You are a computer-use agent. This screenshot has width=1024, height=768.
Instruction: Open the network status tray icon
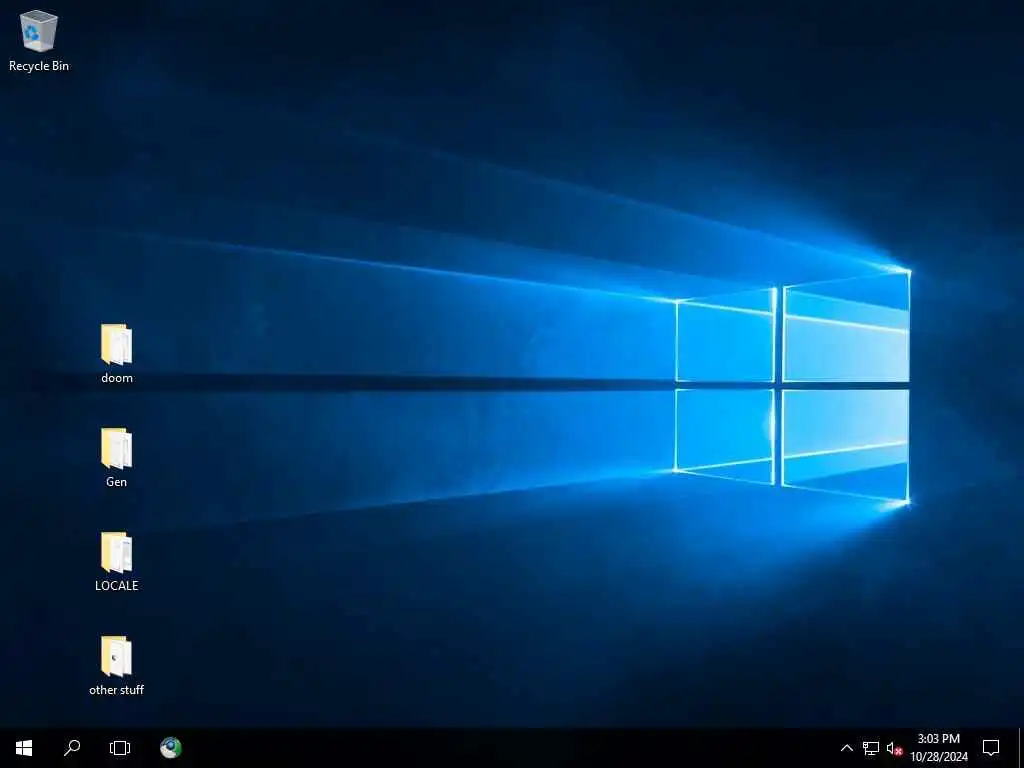click(871, 748)
